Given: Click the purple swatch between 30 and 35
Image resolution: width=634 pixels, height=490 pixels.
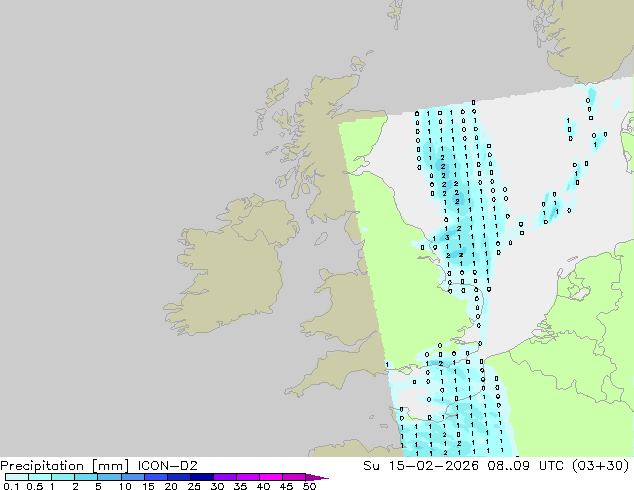Looking at the screenshot, I should 224,477.
